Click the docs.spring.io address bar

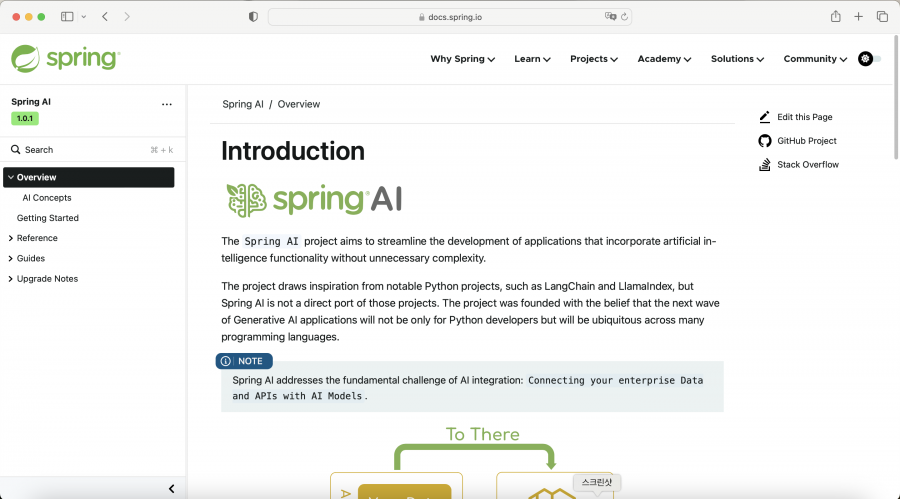pos(450,17)
